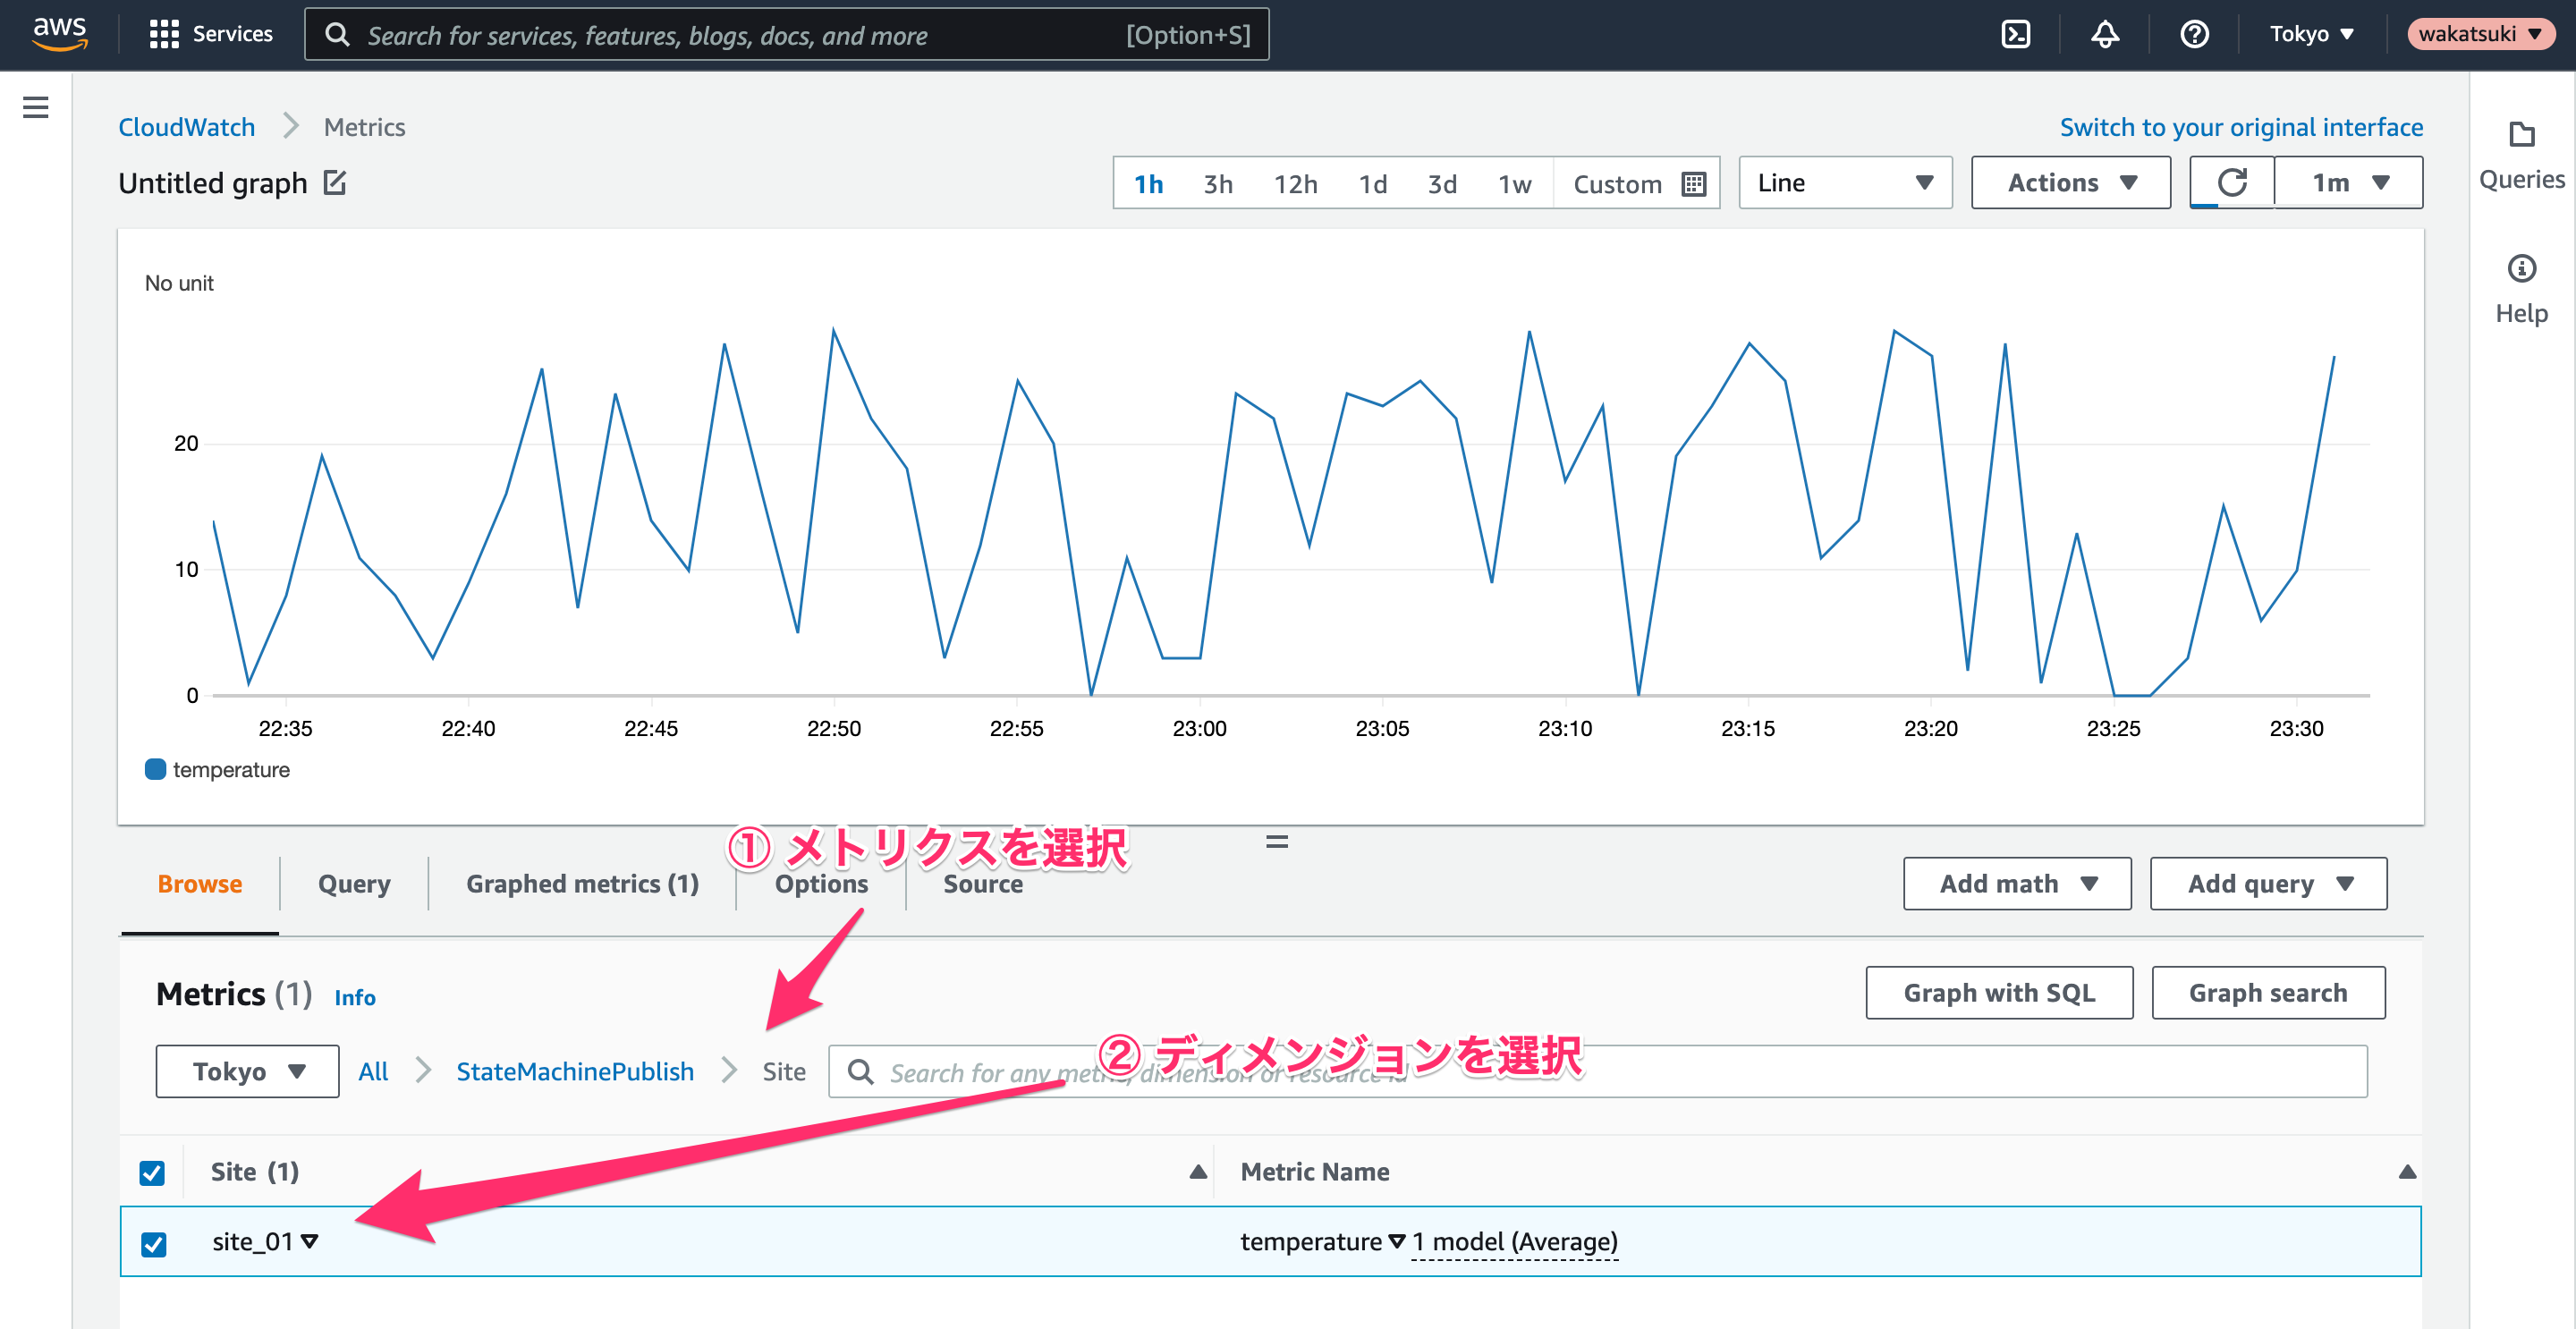2576x1329 pixels.
Task: Click the refresh graph icon
Action: point(2232,183)
